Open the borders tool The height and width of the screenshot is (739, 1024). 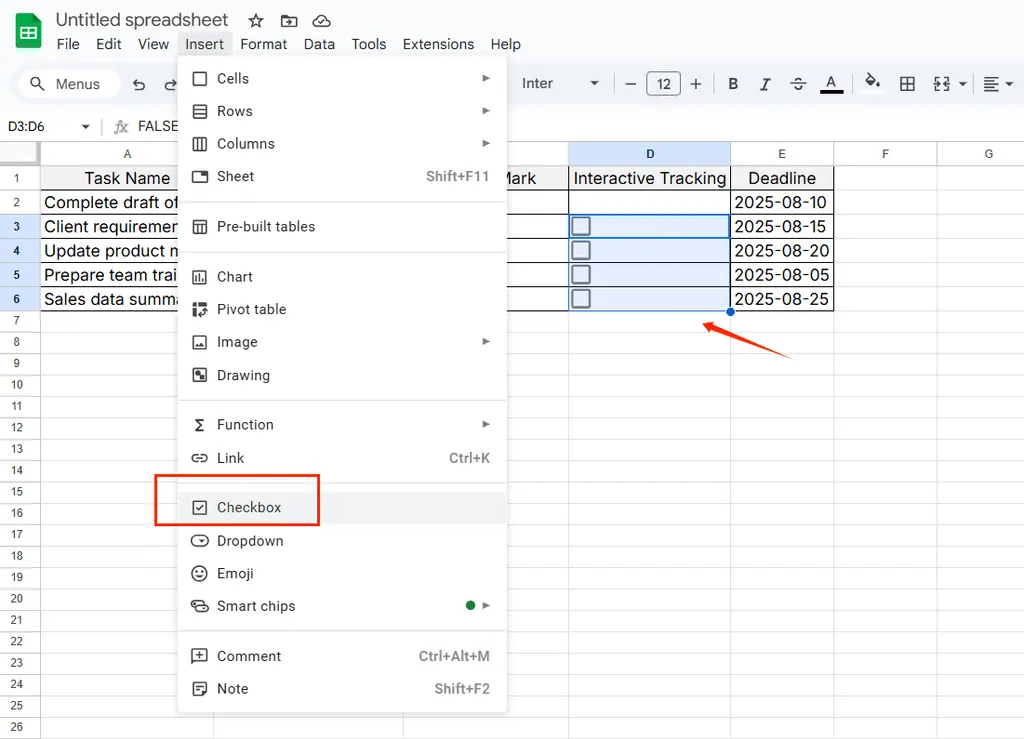[x=907, y=84]
